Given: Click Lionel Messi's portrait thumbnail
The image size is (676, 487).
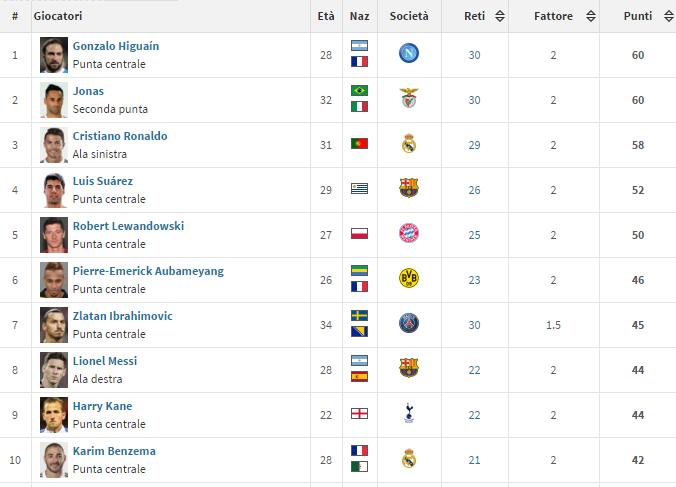Looking at the screenshot, I should [x=54, y=369].
